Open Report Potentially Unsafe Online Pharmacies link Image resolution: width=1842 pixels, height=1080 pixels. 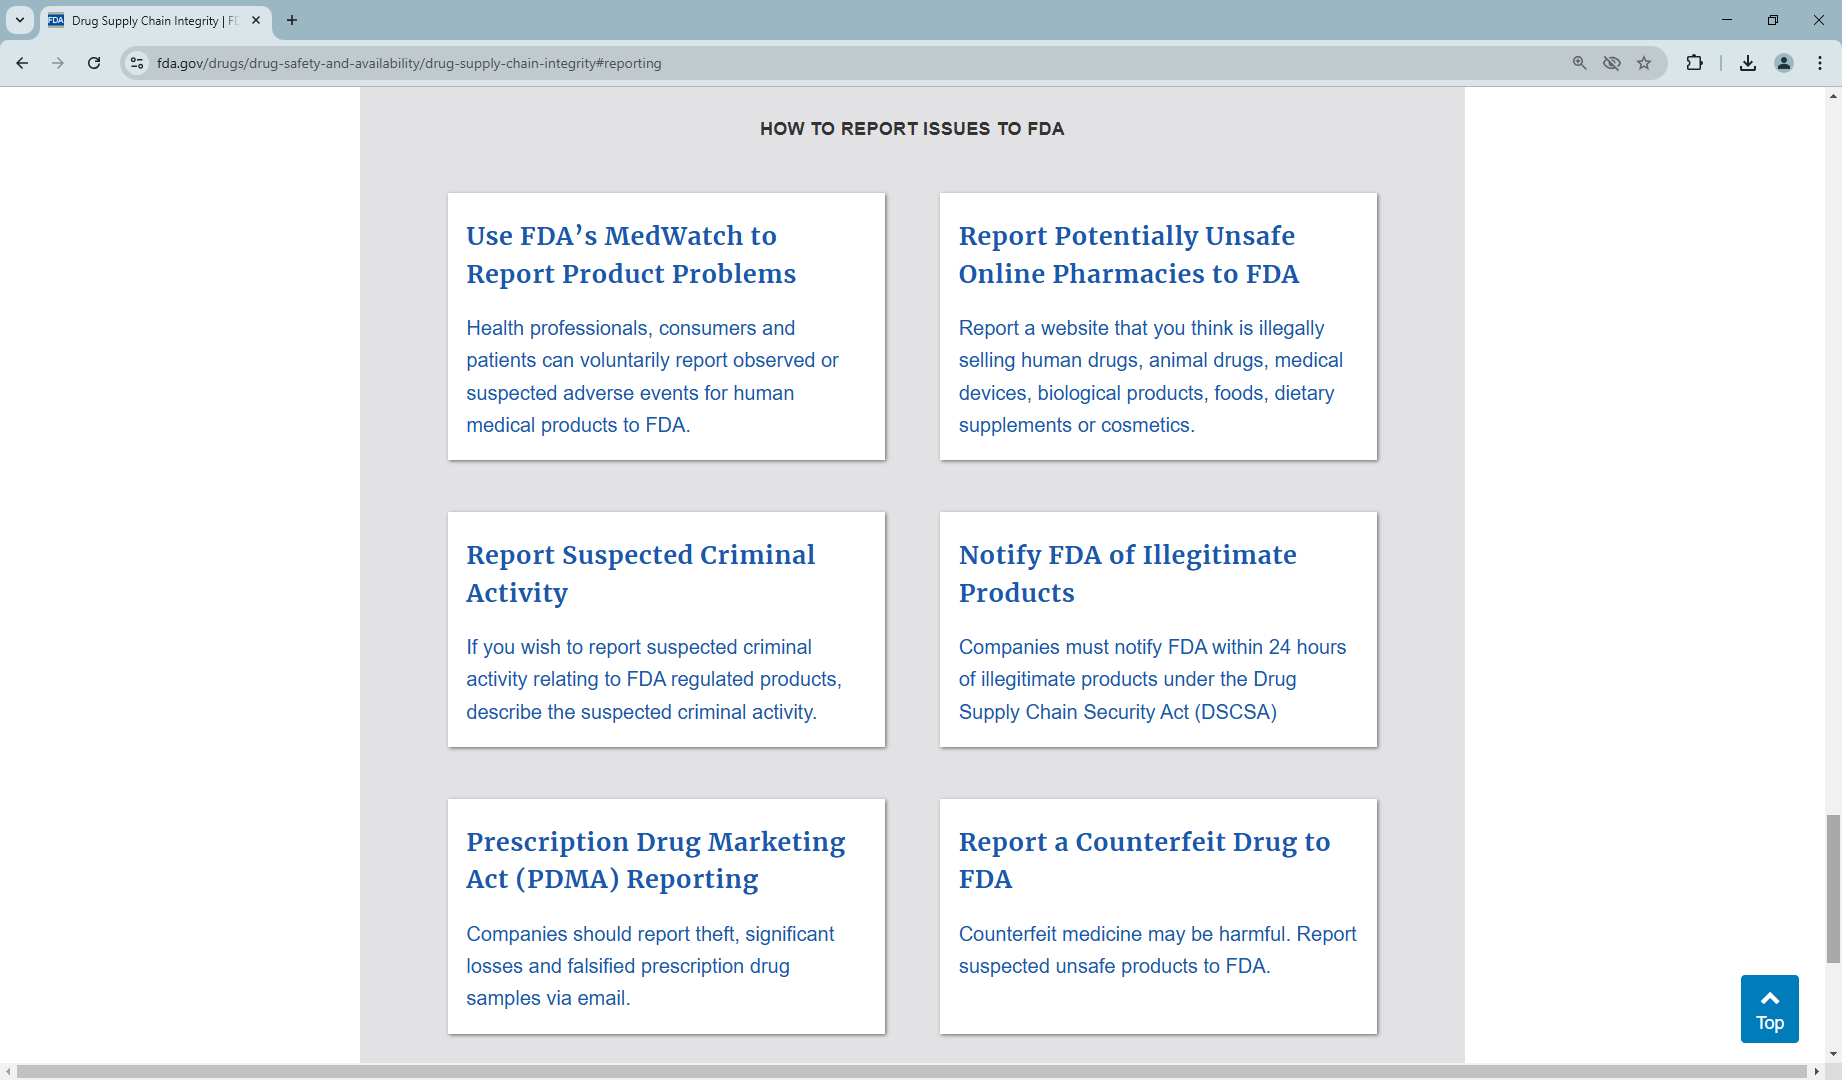pyautogui.click(x=1129, y=255)
